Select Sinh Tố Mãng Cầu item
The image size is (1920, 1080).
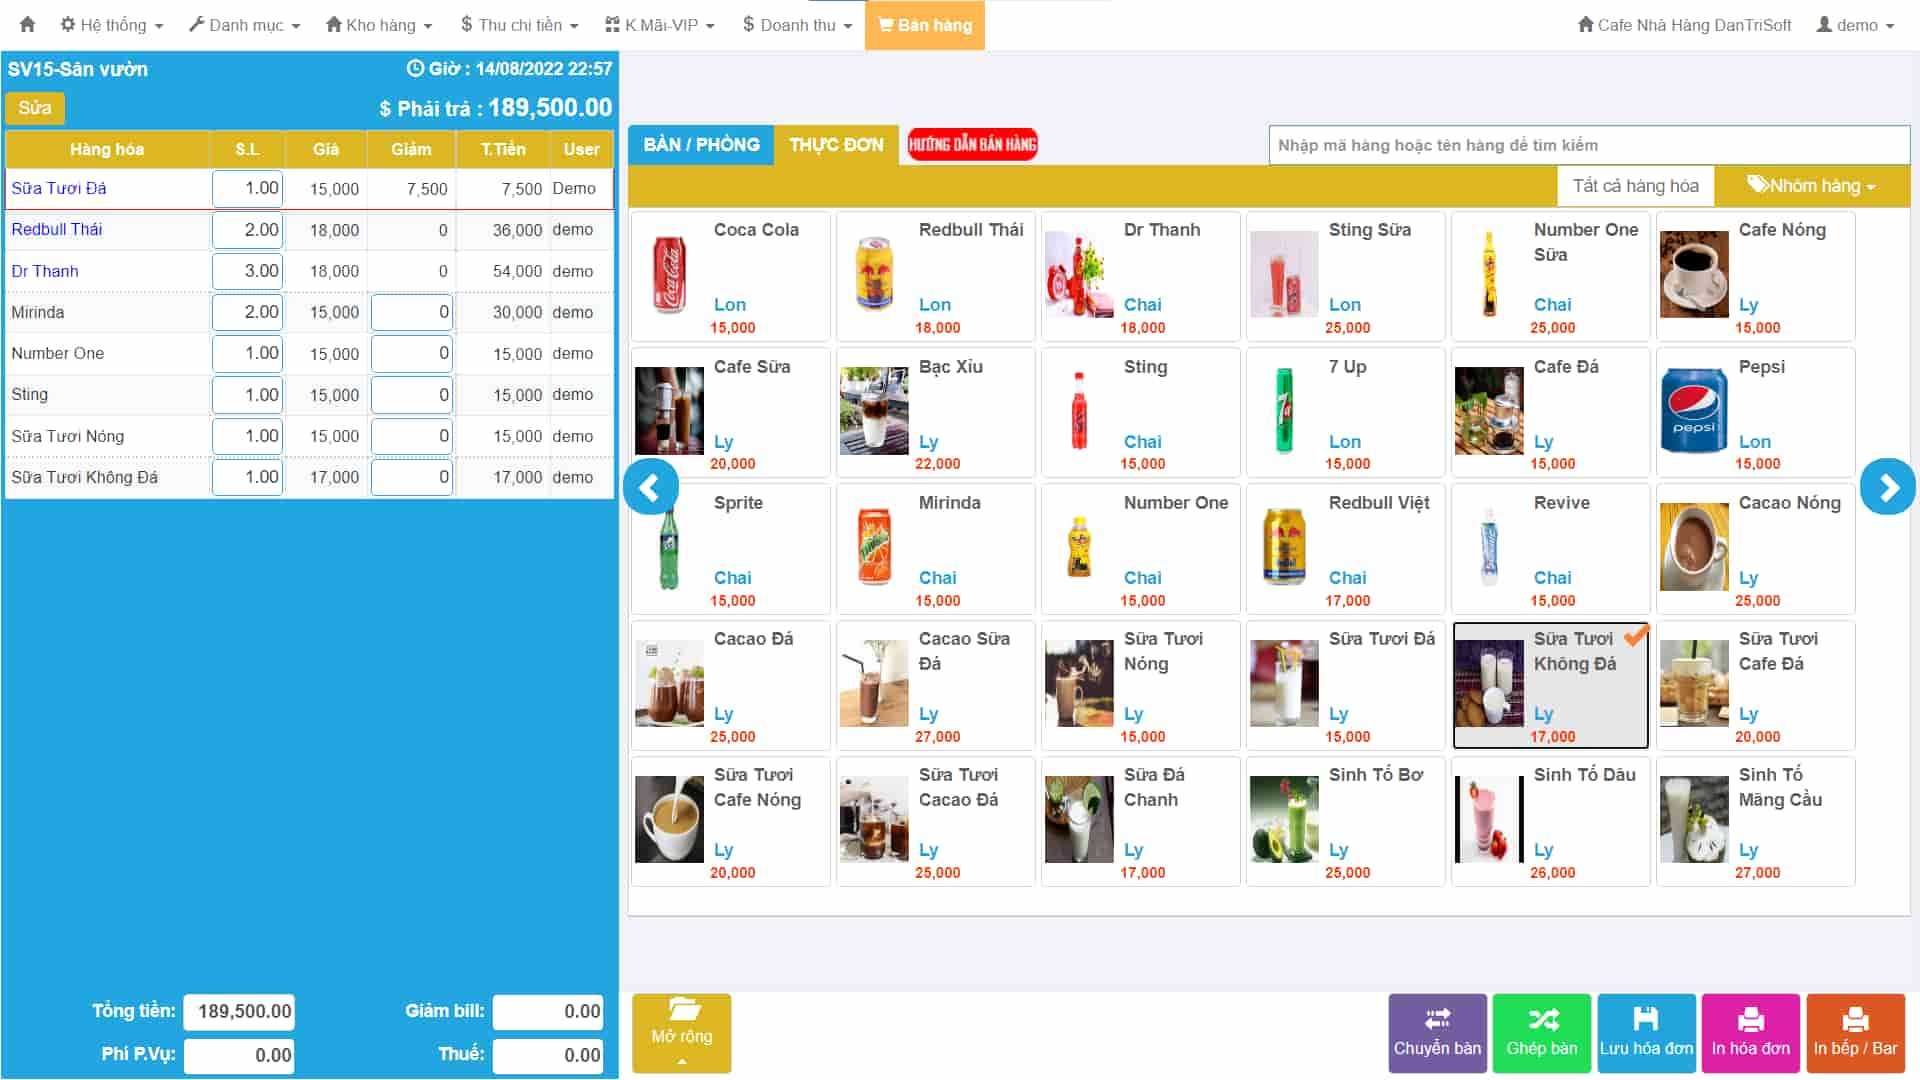pos(1756,822)
